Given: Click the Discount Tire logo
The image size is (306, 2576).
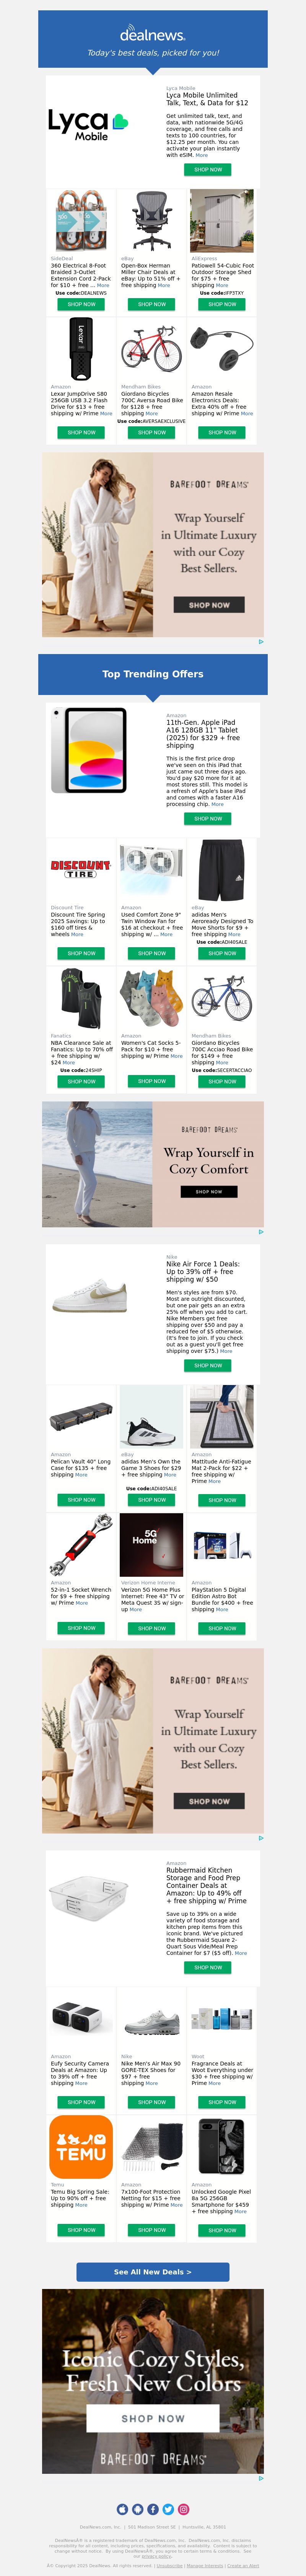Looking at the screenshot, I should coord(81,868).
